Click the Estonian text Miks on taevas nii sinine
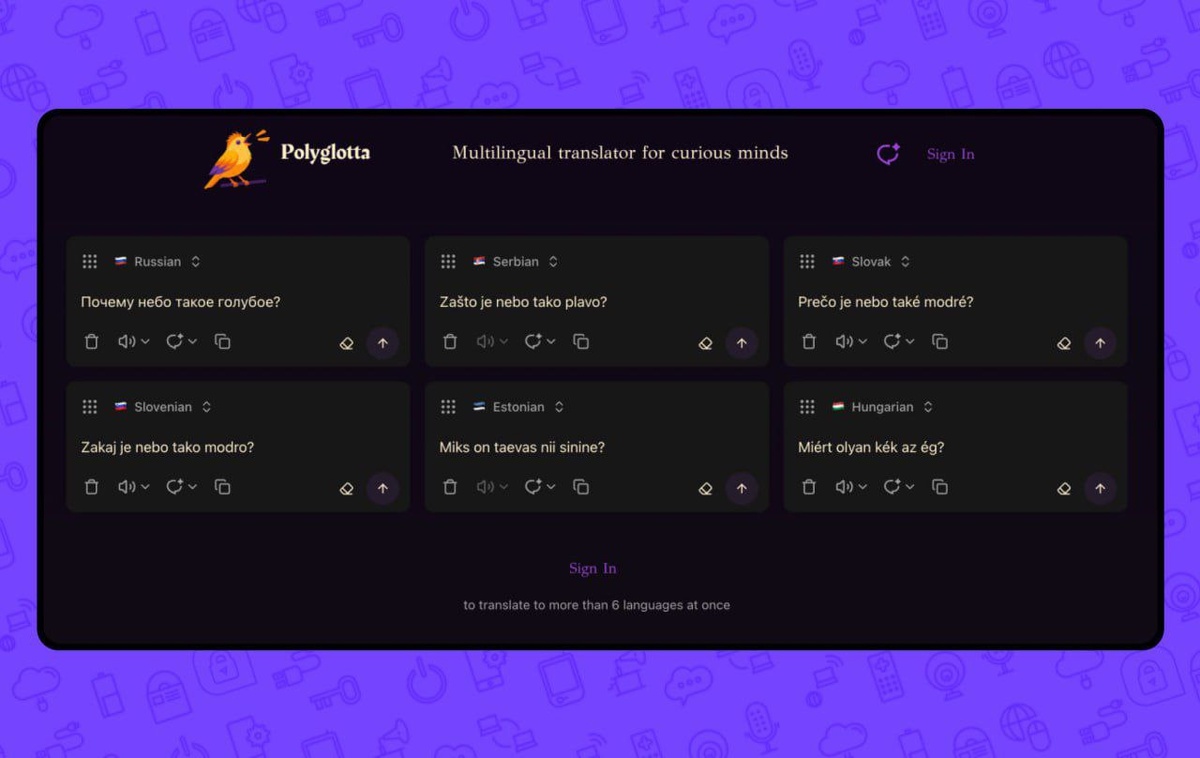 click(522, 447)
